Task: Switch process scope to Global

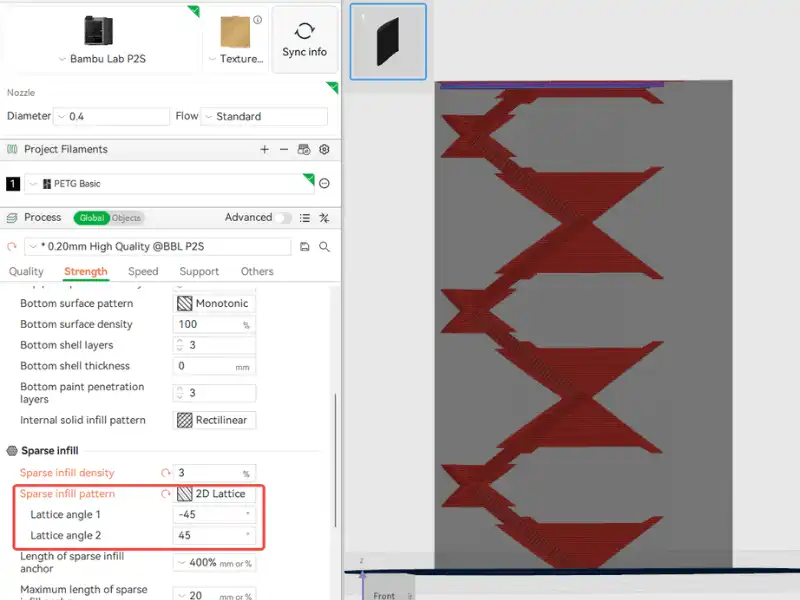Action: (91, 218)
